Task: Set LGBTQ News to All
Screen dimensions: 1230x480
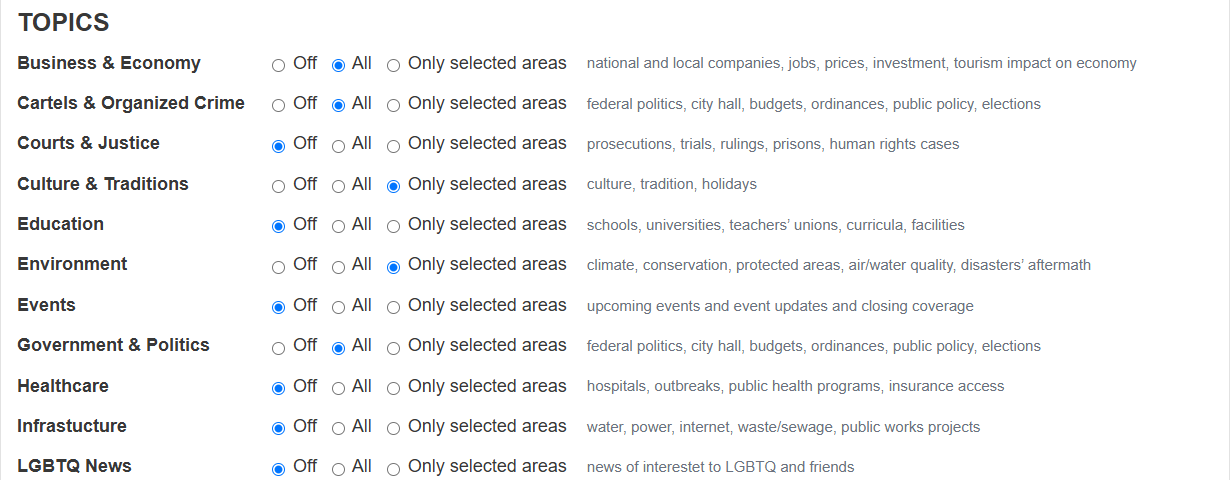Action: 338,469
